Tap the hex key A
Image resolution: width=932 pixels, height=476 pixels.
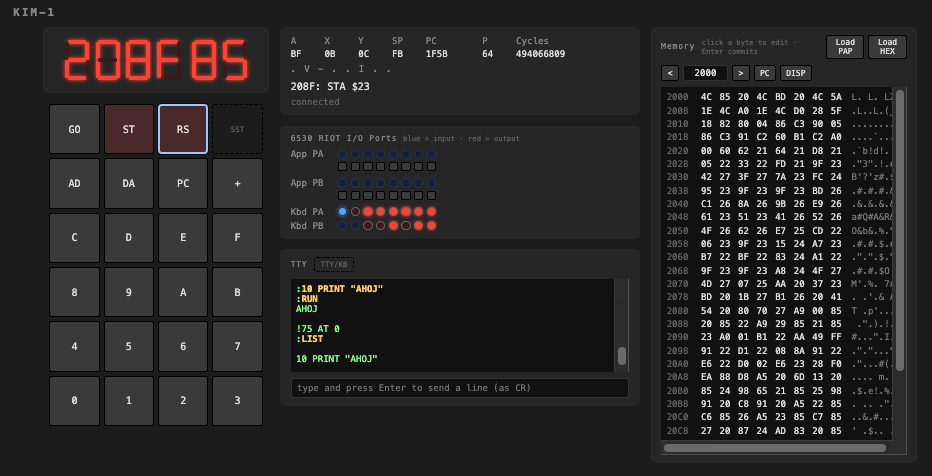(183, 292)
